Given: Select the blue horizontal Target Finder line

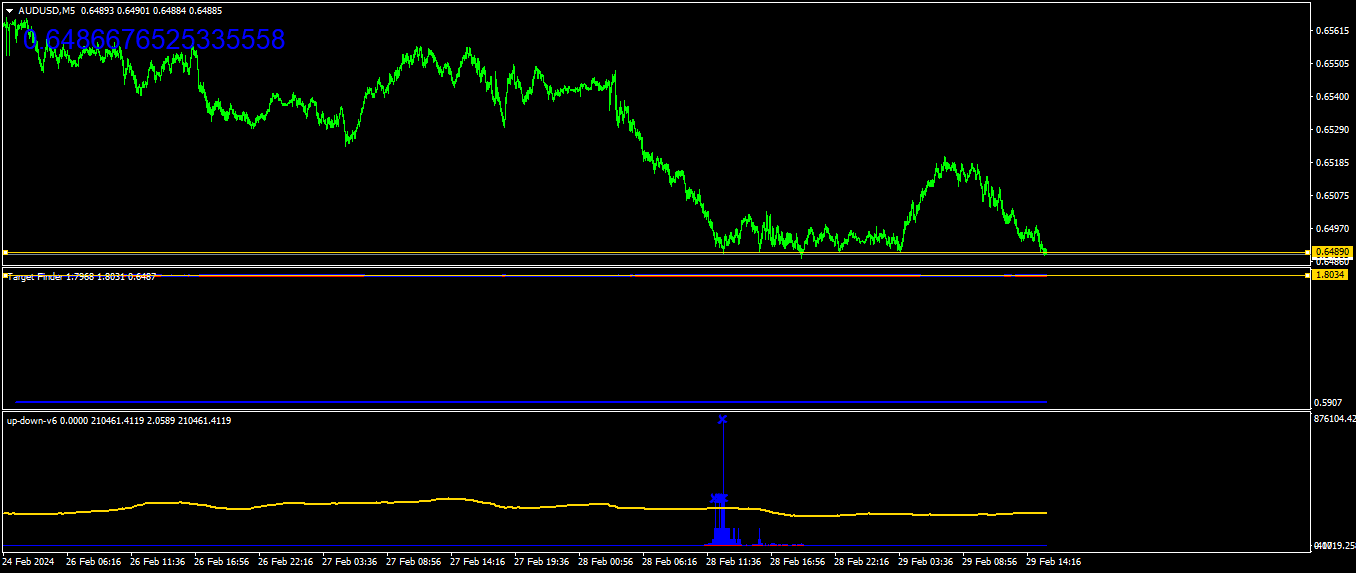Looking at the screenshot, I should (x=531, y=402).
